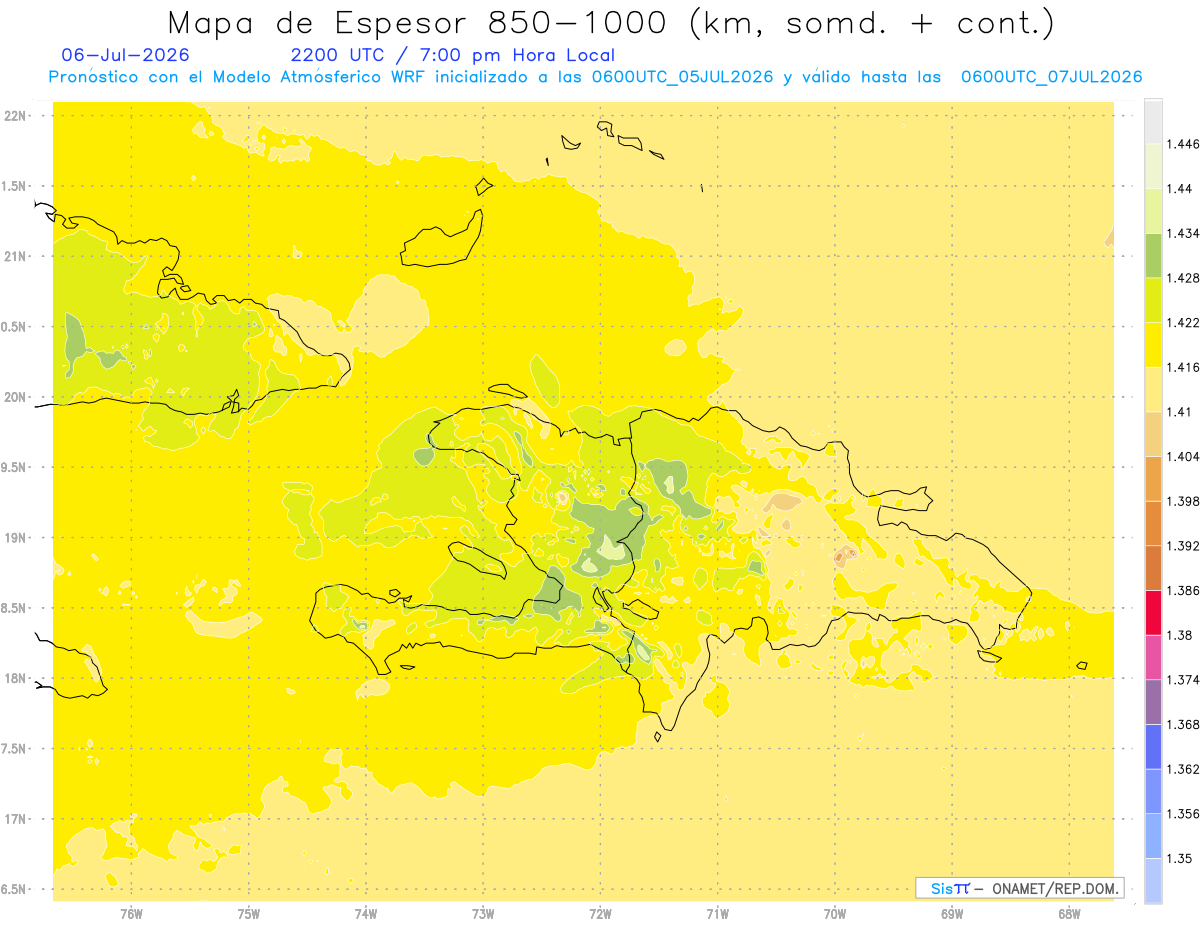Click the colorbar value '1.404'
1200x927 pixels.
tap(1183, 456)
